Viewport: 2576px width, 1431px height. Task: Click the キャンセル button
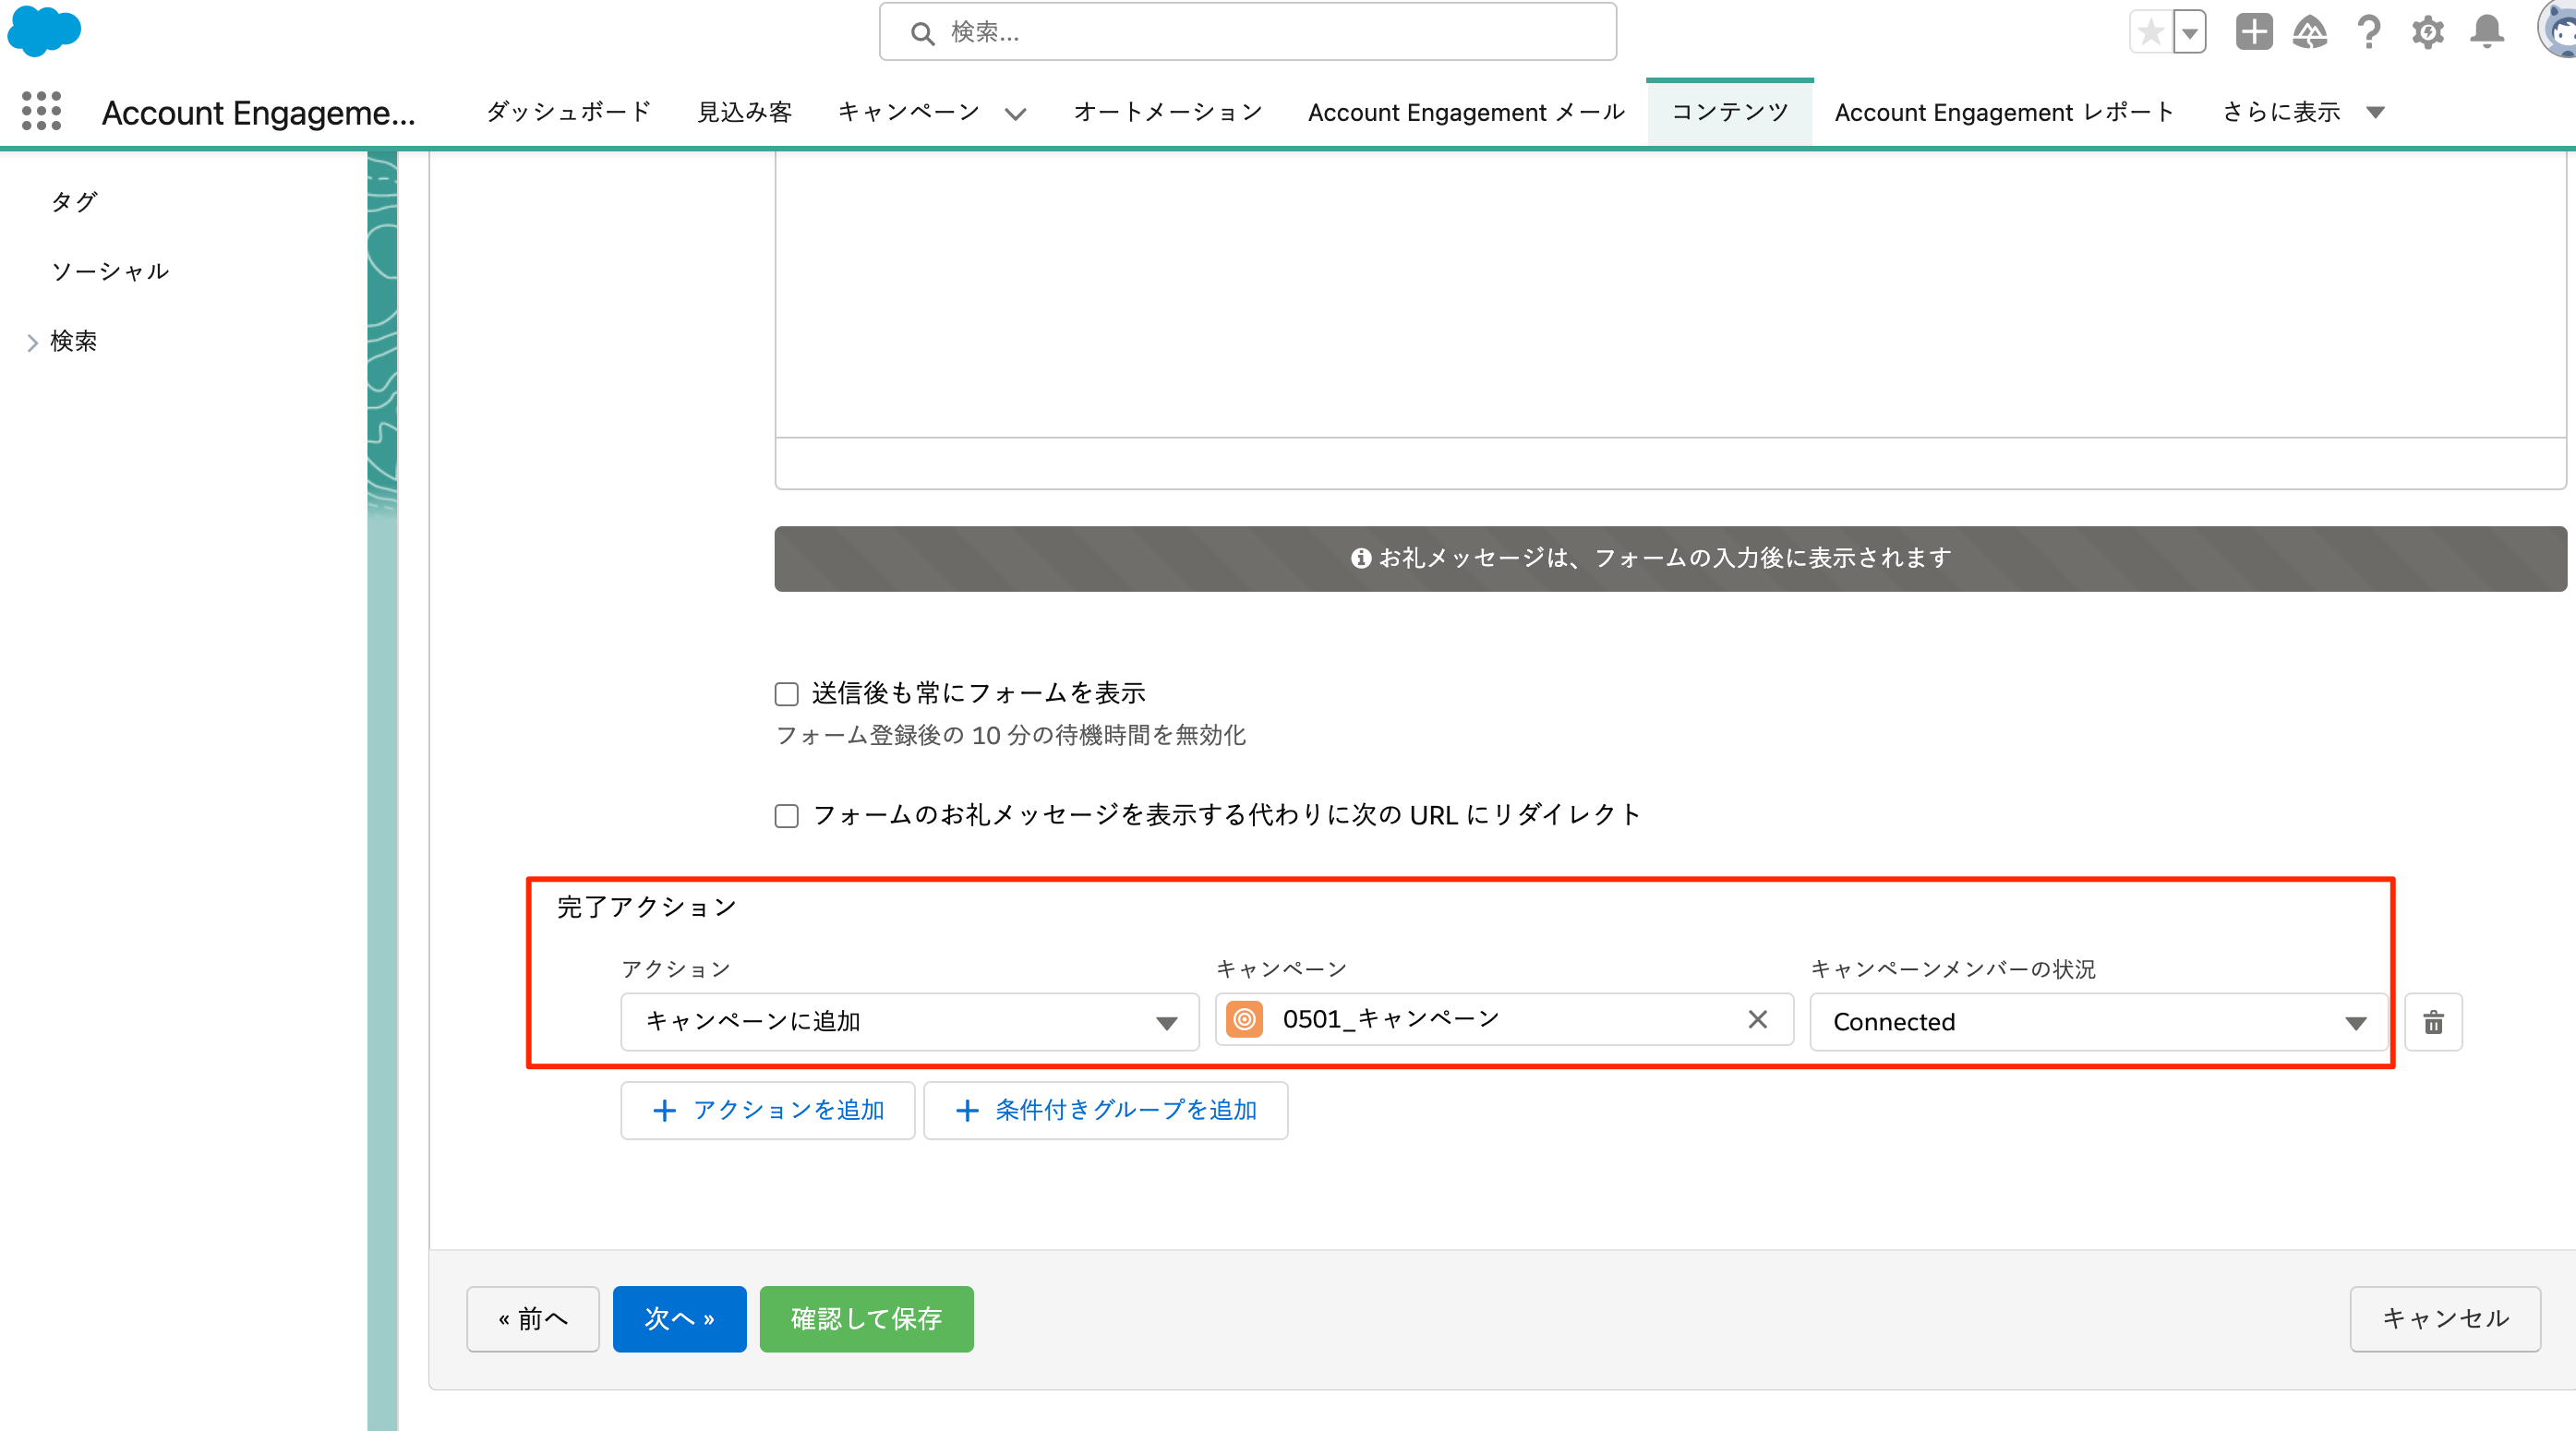[2444, 1319]
